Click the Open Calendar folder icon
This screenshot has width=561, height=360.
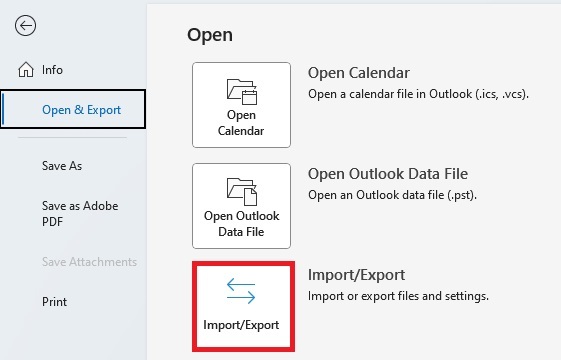tap(242, 92)
